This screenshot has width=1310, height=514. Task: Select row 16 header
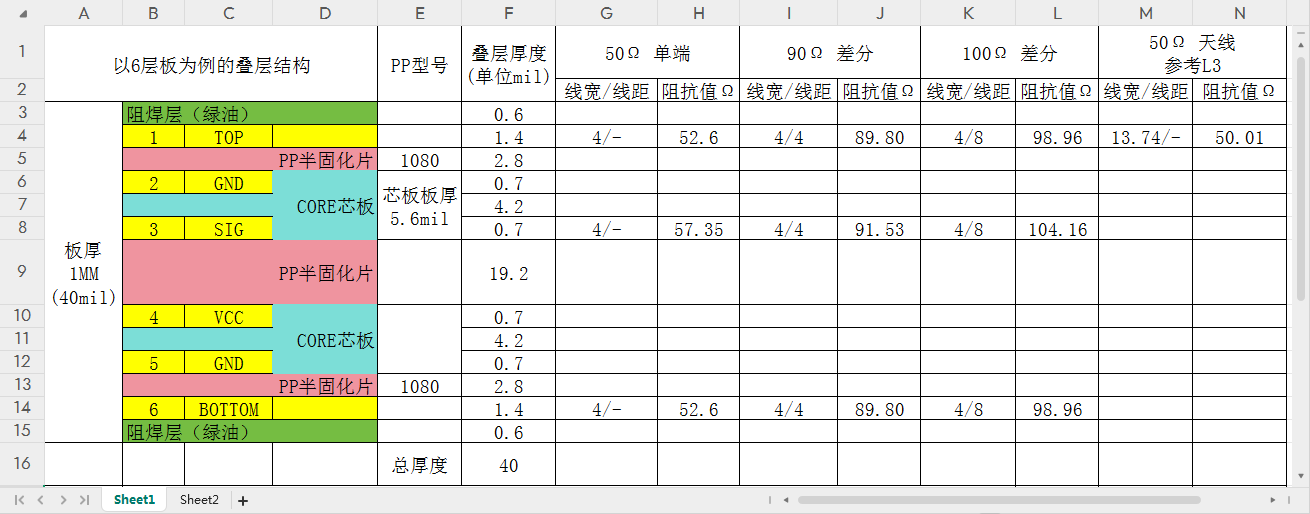click(x=23, y=464)
